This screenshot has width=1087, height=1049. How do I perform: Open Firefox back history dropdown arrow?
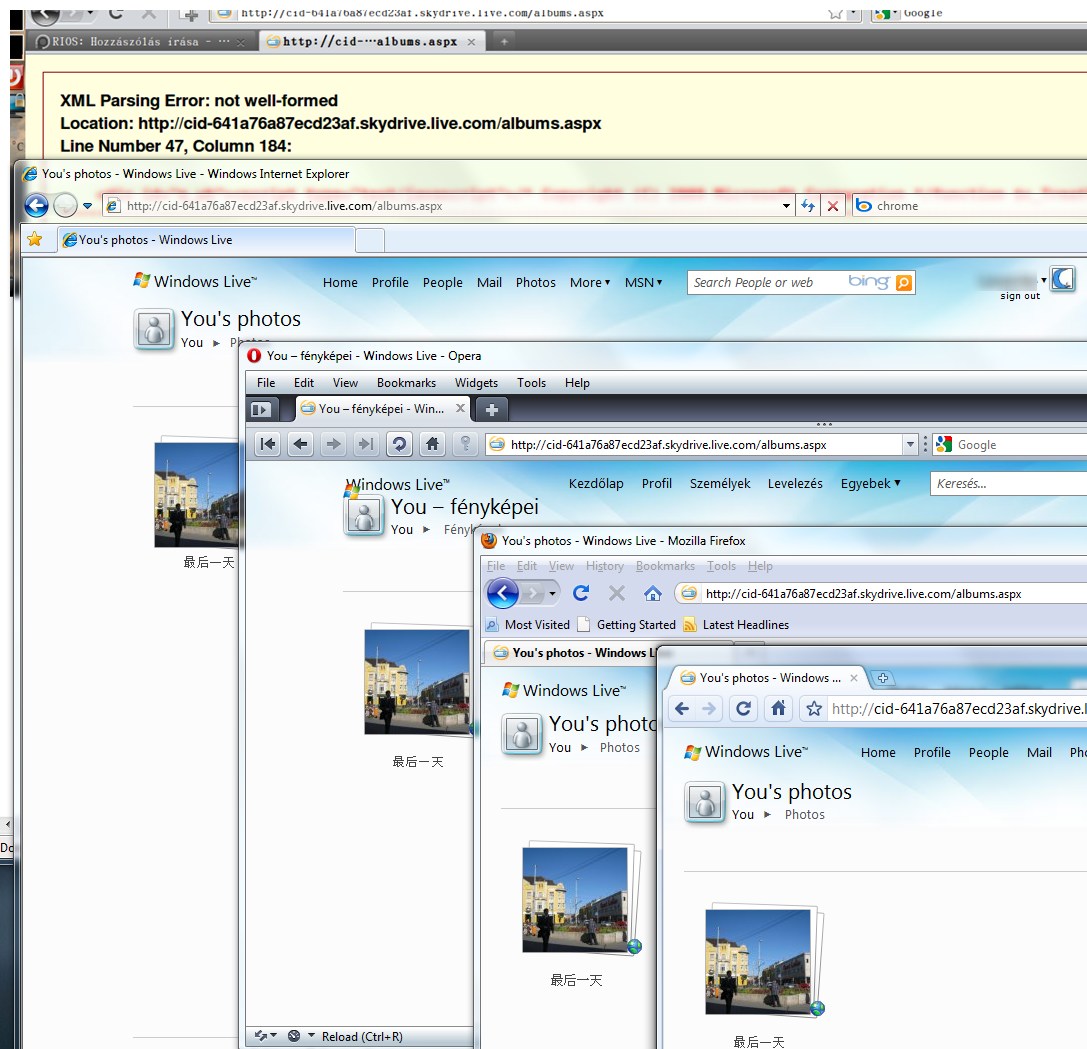pyautogui.click(x=552, y=593)
